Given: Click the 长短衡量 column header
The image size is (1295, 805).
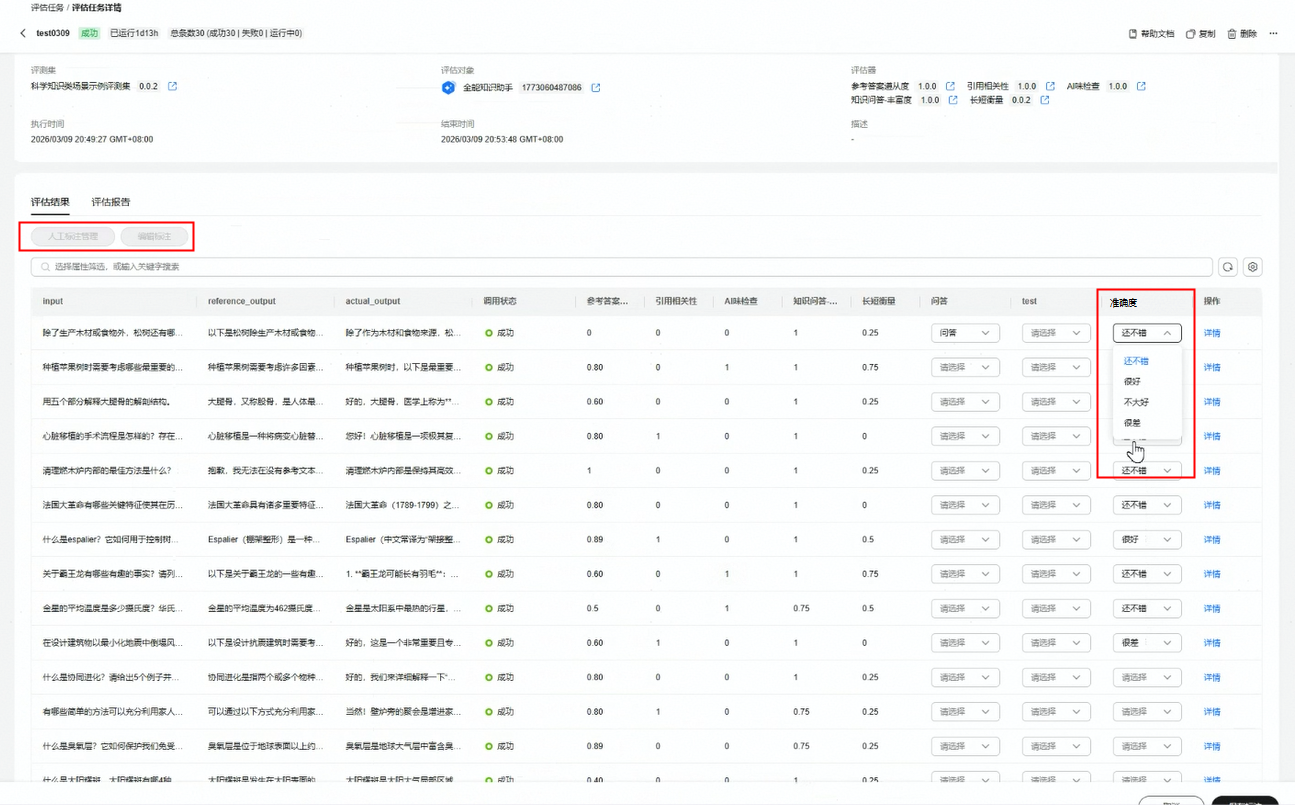Looking at the screenshot, I should point(878,301).
